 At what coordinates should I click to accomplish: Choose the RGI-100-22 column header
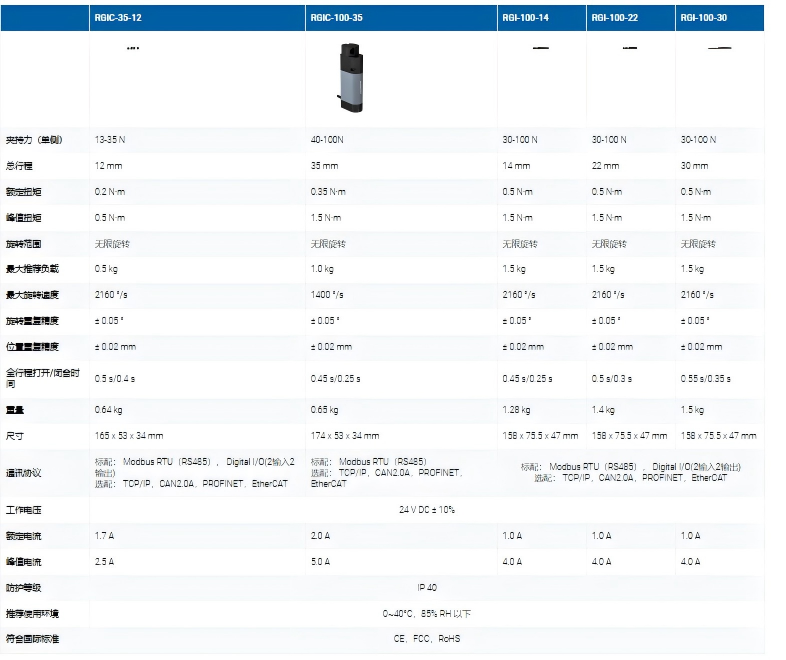pos(615,18)
